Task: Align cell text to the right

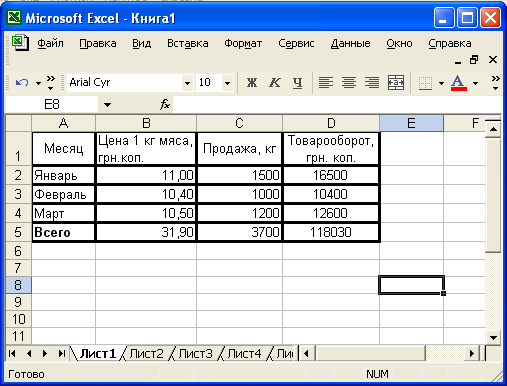Action: pos(372,82)
